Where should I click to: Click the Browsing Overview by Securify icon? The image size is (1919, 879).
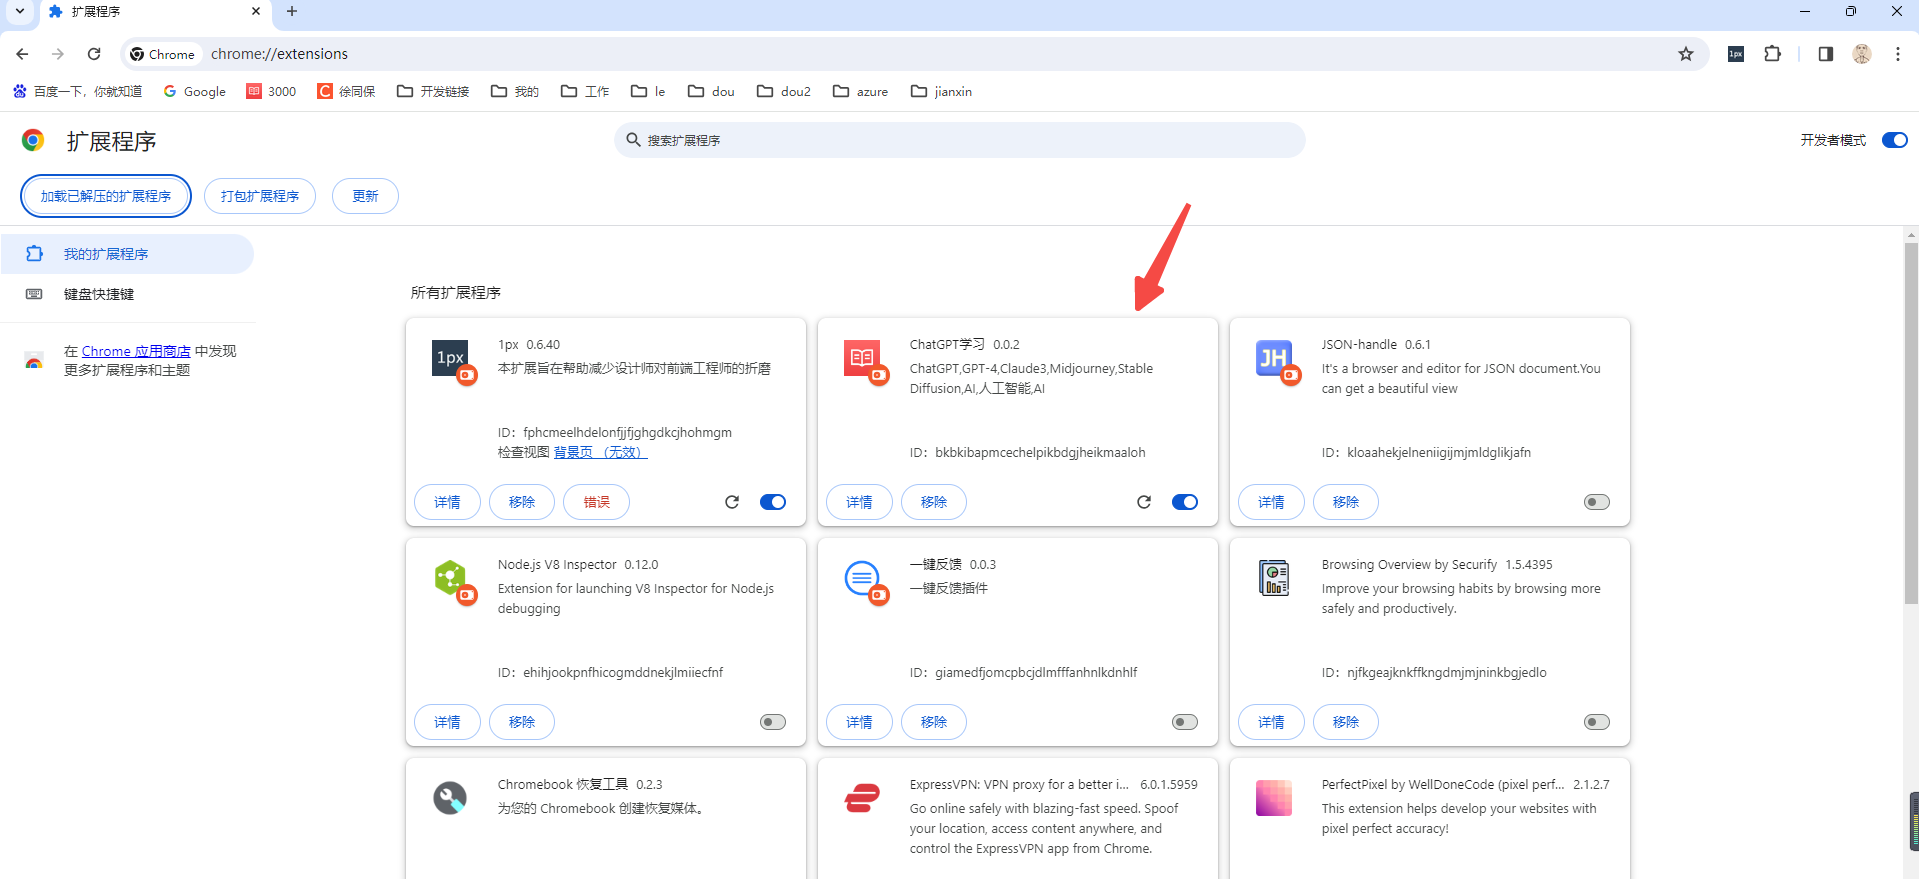(x=1274, y=578)
